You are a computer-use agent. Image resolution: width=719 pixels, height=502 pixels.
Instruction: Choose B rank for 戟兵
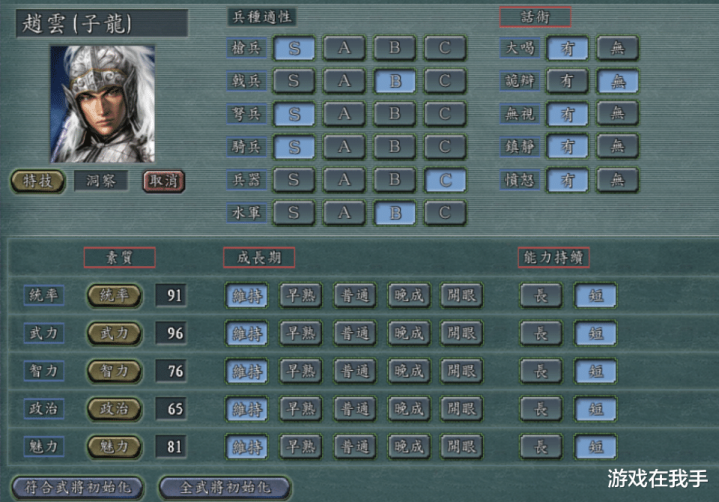[x=395, y=81]
